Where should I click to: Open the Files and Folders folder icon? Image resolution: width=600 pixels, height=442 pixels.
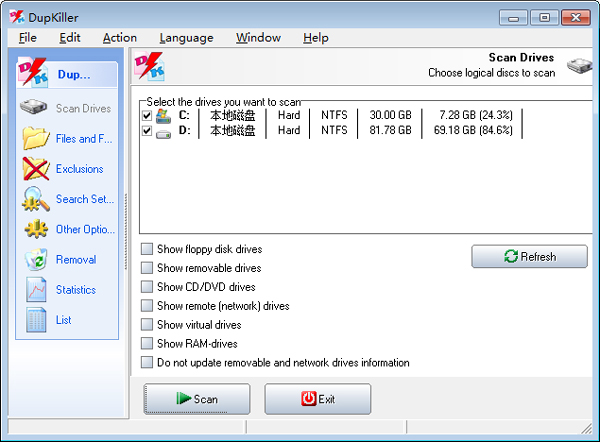(x=36, y=138)
